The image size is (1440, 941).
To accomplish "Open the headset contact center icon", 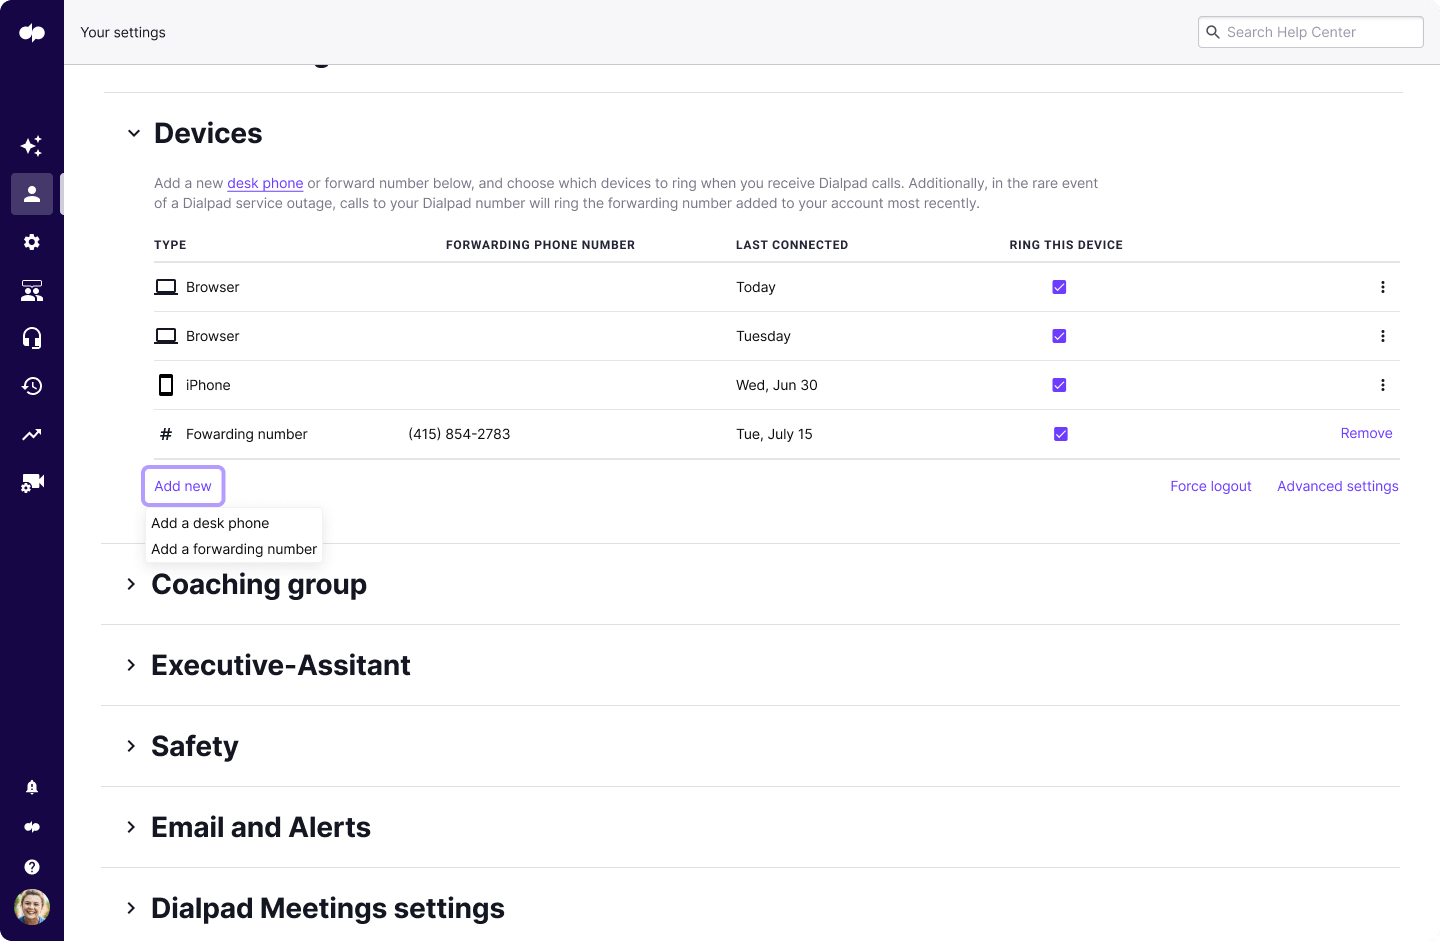I will 32,338.
